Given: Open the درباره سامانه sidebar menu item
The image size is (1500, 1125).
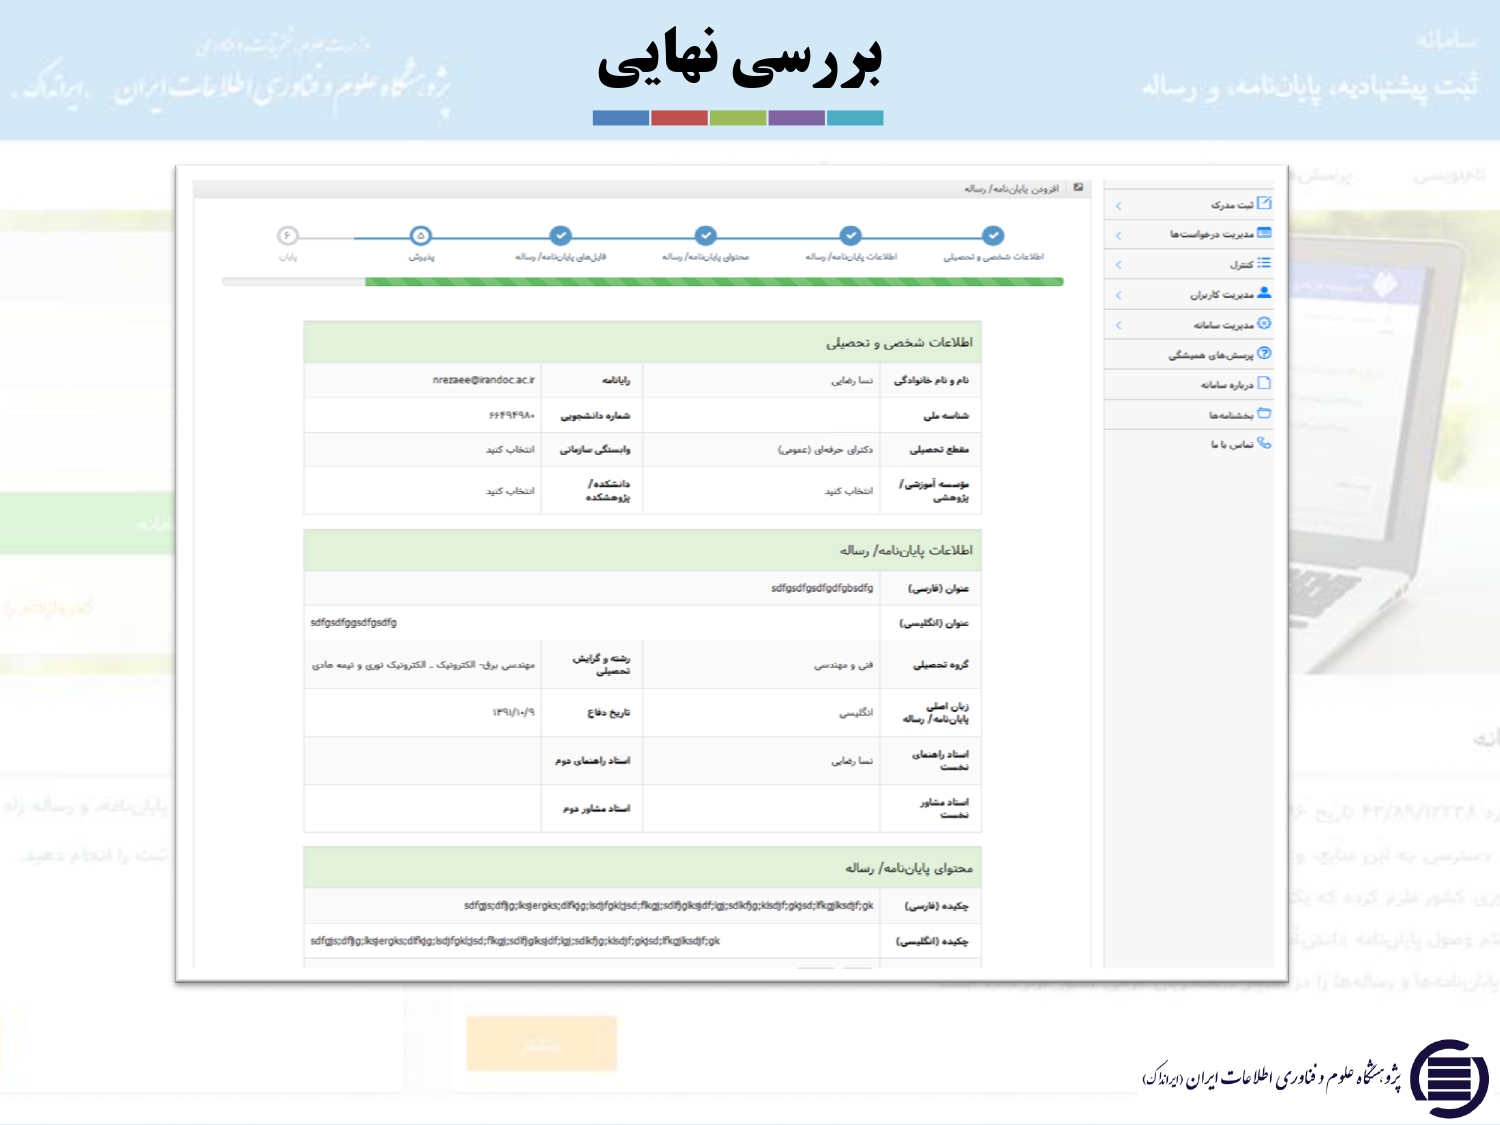Looking at the screenshot, I should point(1189,384).
